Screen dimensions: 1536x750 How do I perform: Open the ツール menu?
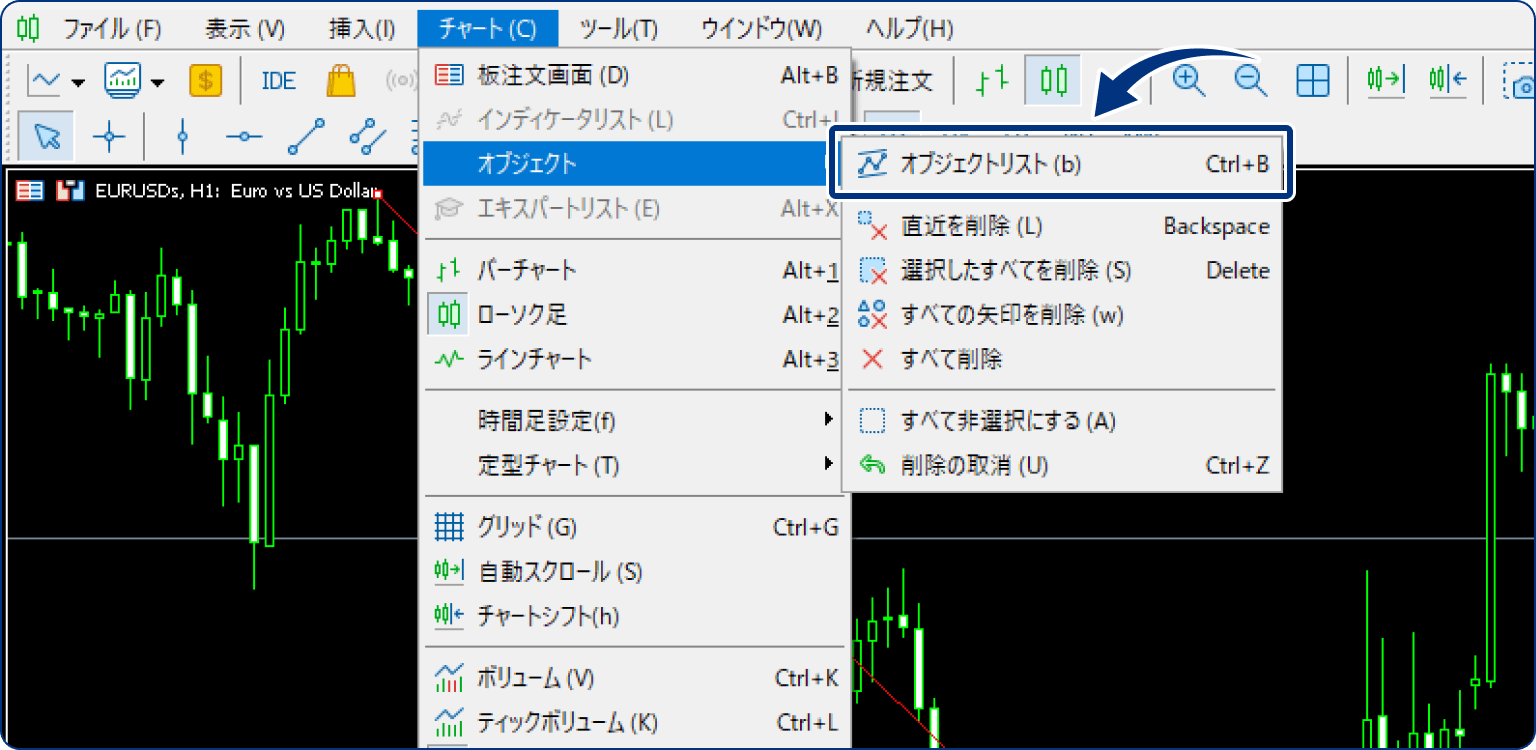coord(617,28)
